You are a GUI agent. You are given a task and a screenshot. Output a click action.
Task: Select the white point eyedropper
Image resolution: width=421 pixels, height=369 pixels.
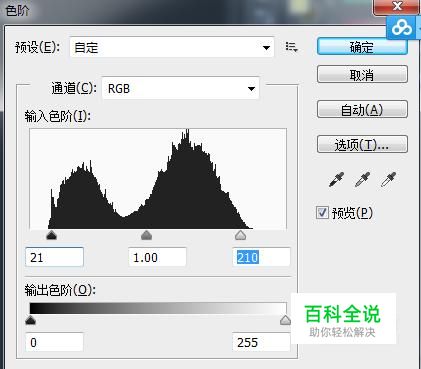(388, 179)
